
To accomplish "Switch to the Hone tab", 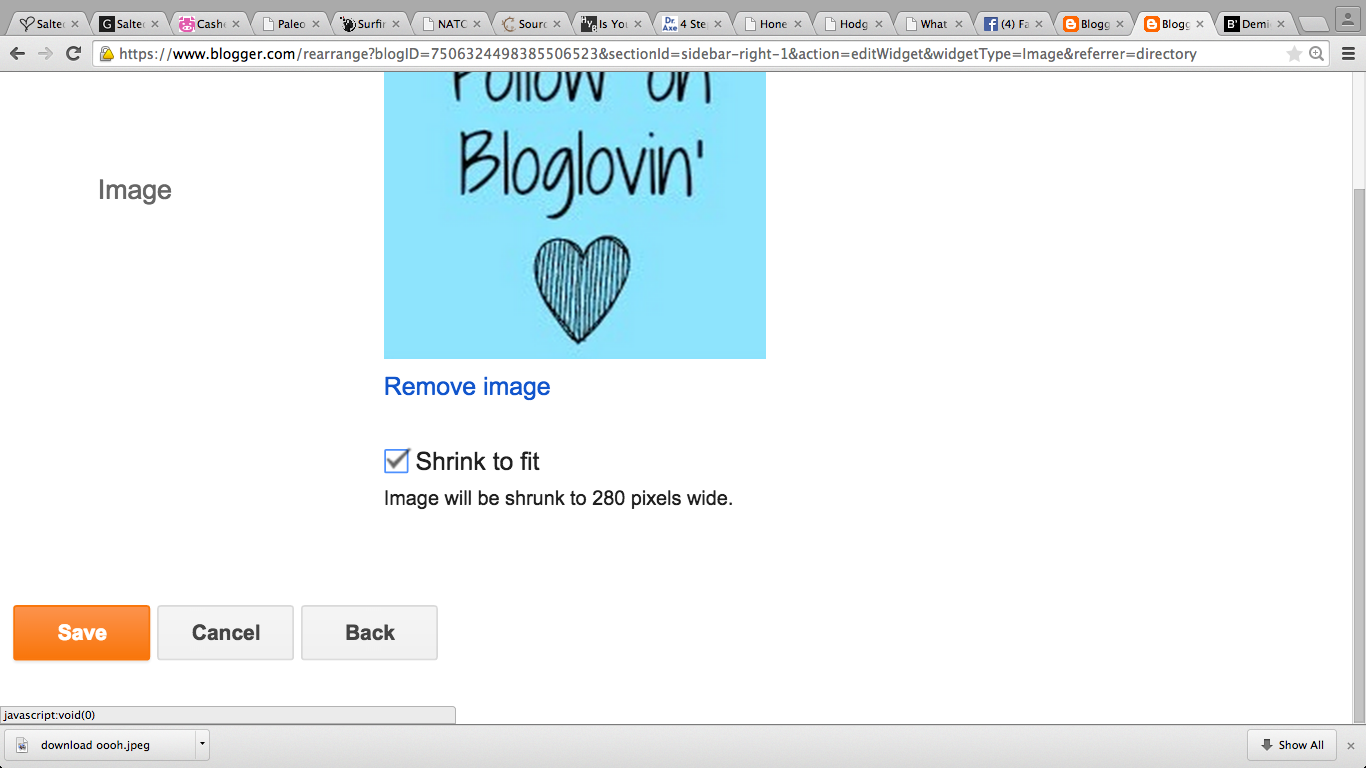I will 774,24.
